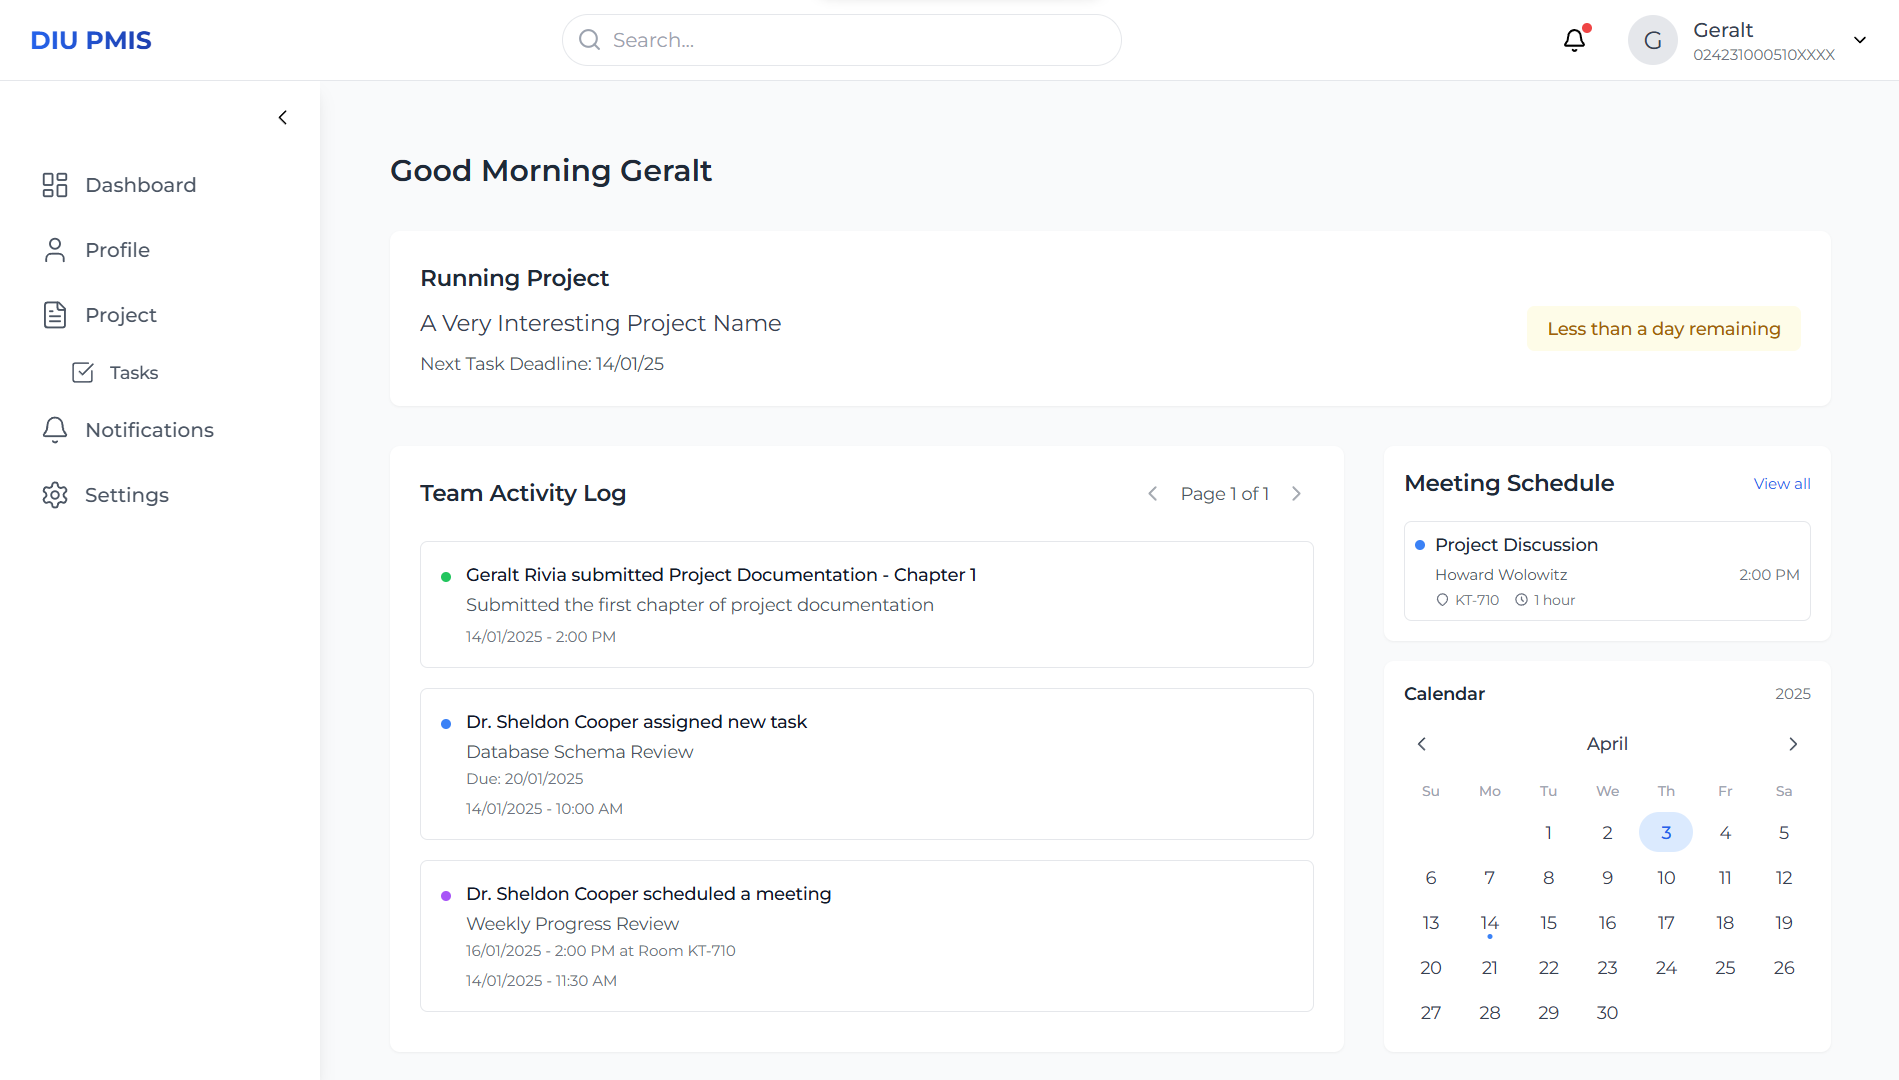The width and height of the screenshot is (1899, 1080).
Task: Click View all for Meeting Schedule
Action: point(1782,483)
